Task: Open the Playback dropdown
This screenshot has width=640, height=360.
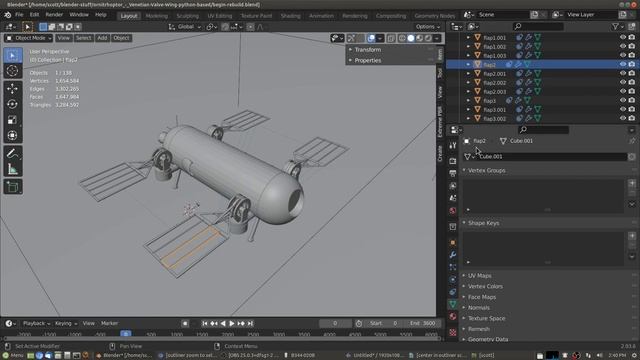Action: [x=36, y=323]
